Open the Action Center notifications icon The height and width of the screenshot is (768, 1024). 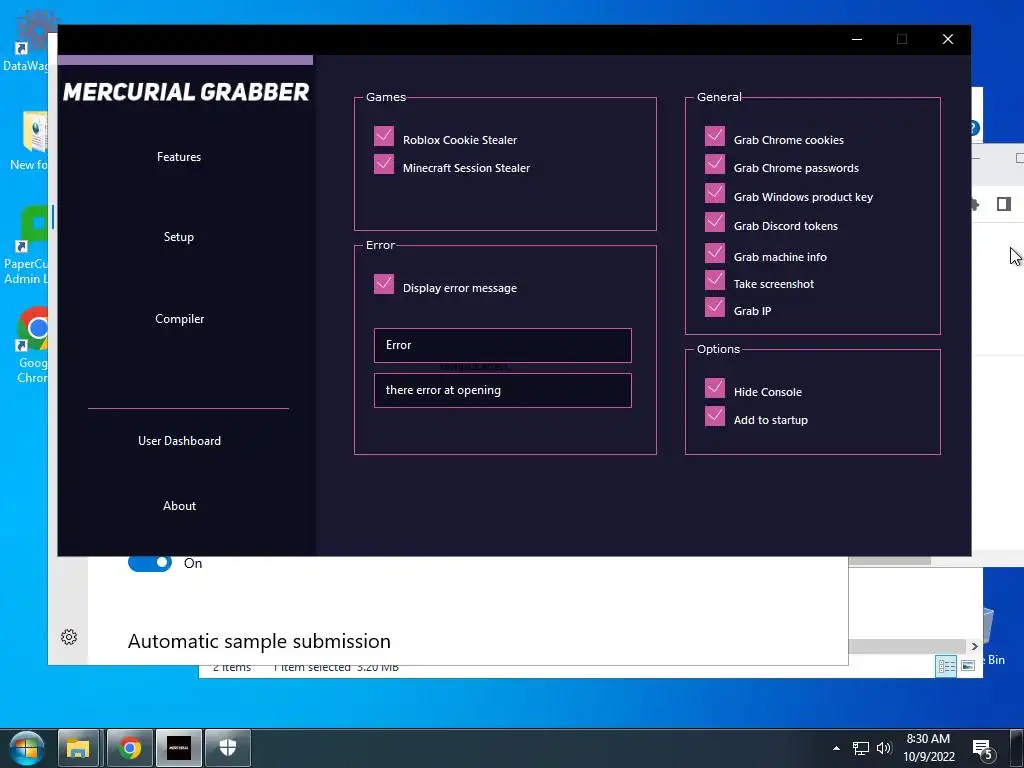click(x=983, y=749)
